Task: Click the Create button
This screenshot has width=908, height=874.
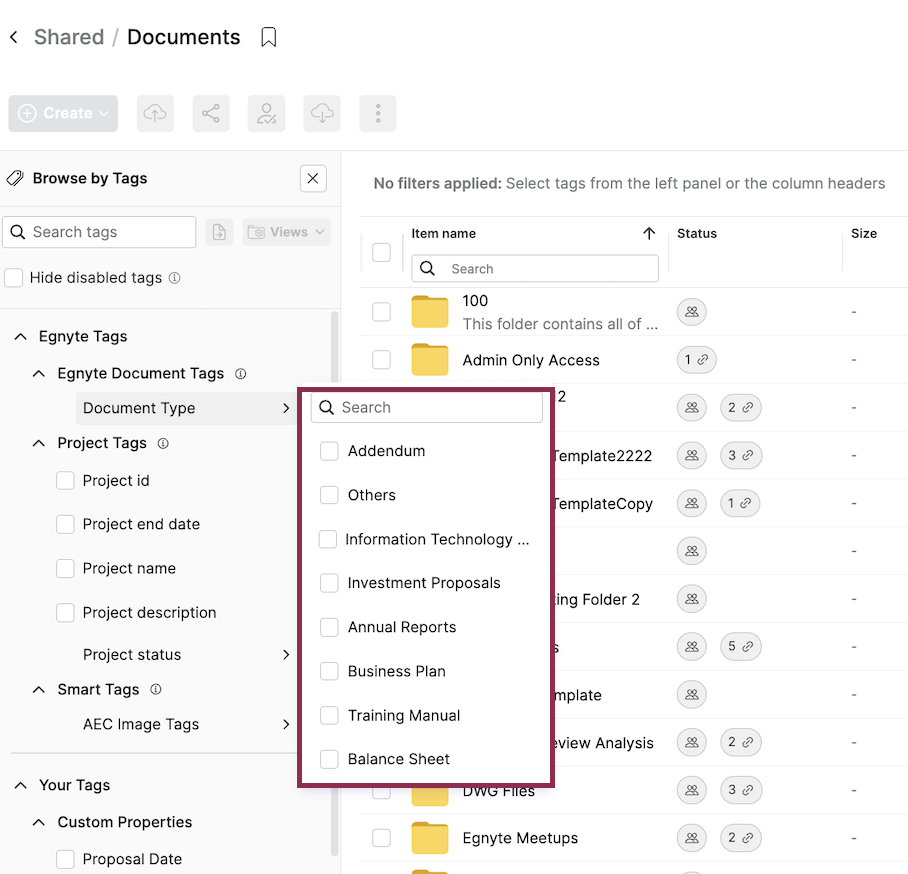Action: click(x=63, y=114)
